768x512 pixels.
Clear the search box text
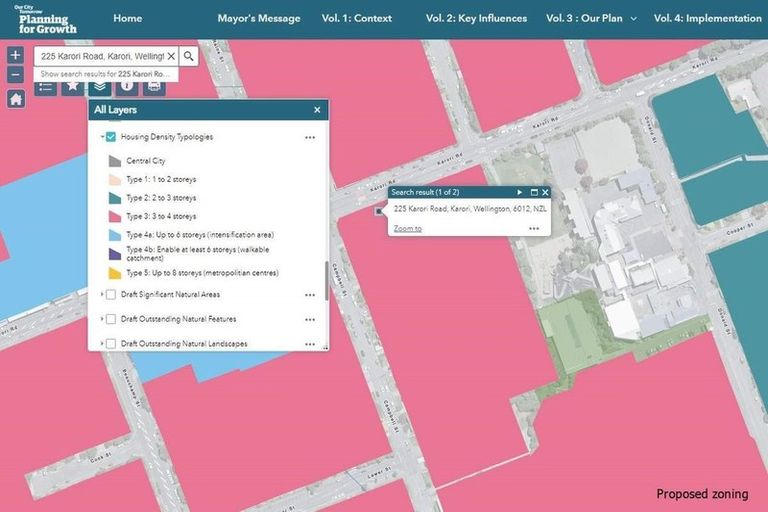(171, 57)
